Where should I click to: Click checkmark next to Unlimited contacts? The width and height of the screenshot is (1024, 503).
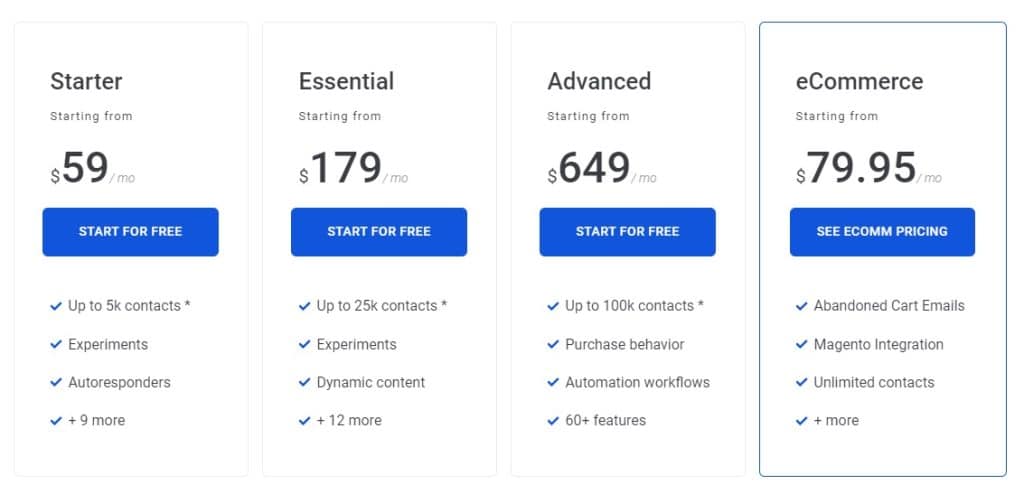[802, 382]
